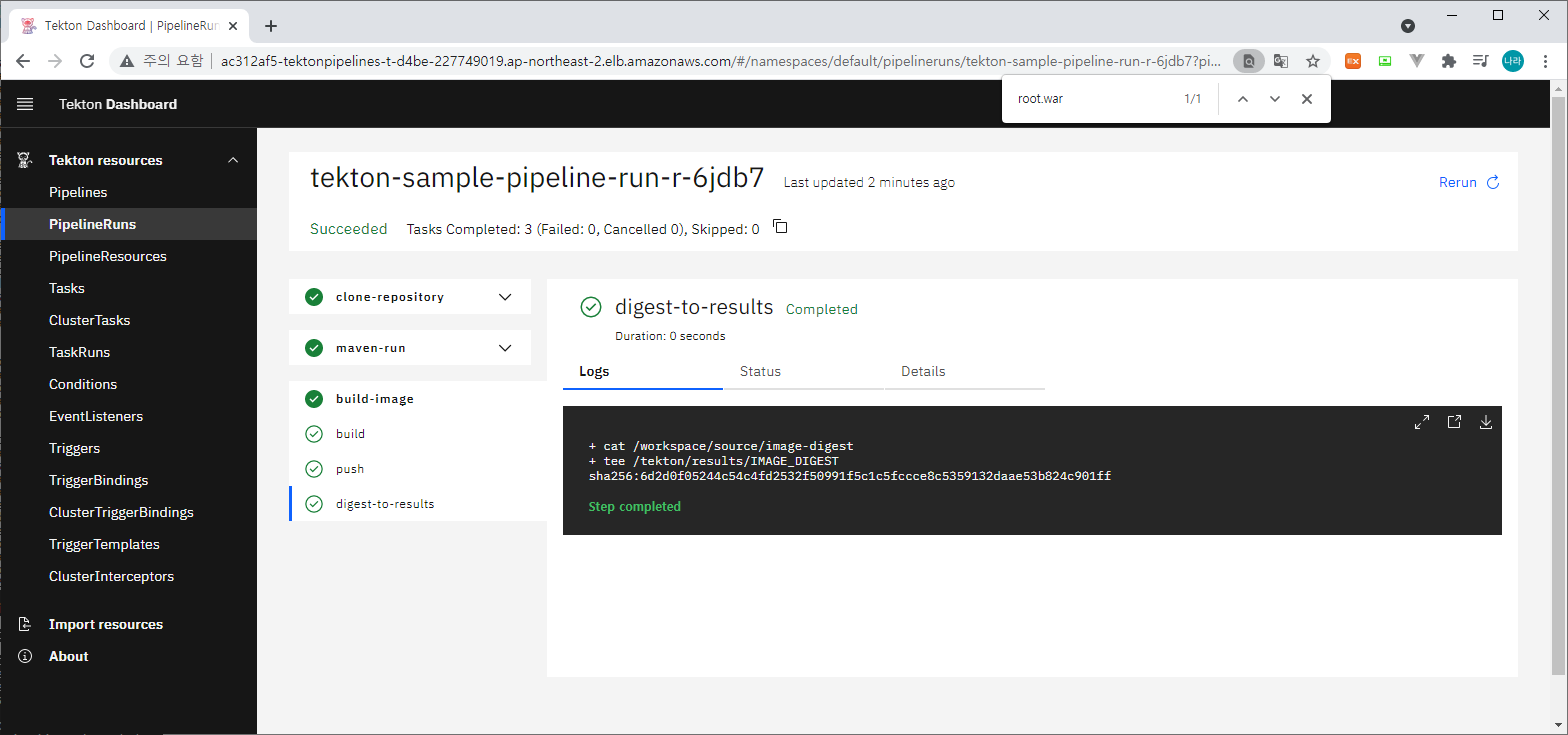Viewport: 1568px width, 735px height.
Task: Open ClusterTriggerBindings in the sidebar
Action: click(128, 512)
